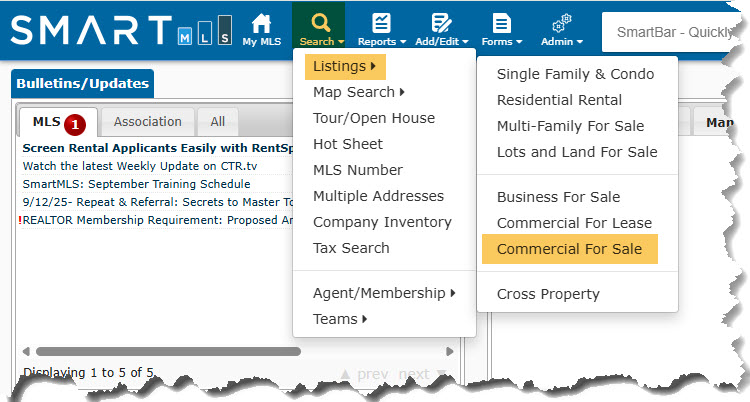Select MLS Number search option

pyautogui.click(x=358, y=170)
